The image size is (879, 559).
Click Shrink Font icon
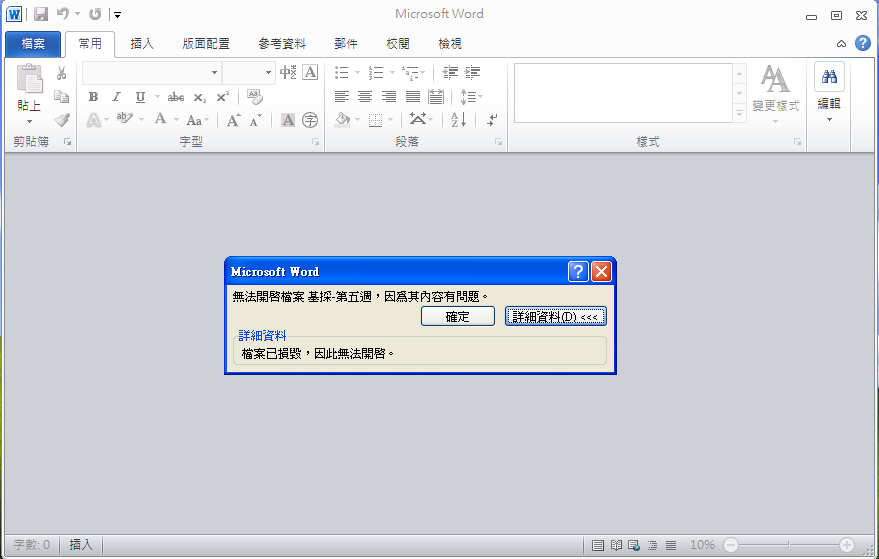tap(256, 120)
